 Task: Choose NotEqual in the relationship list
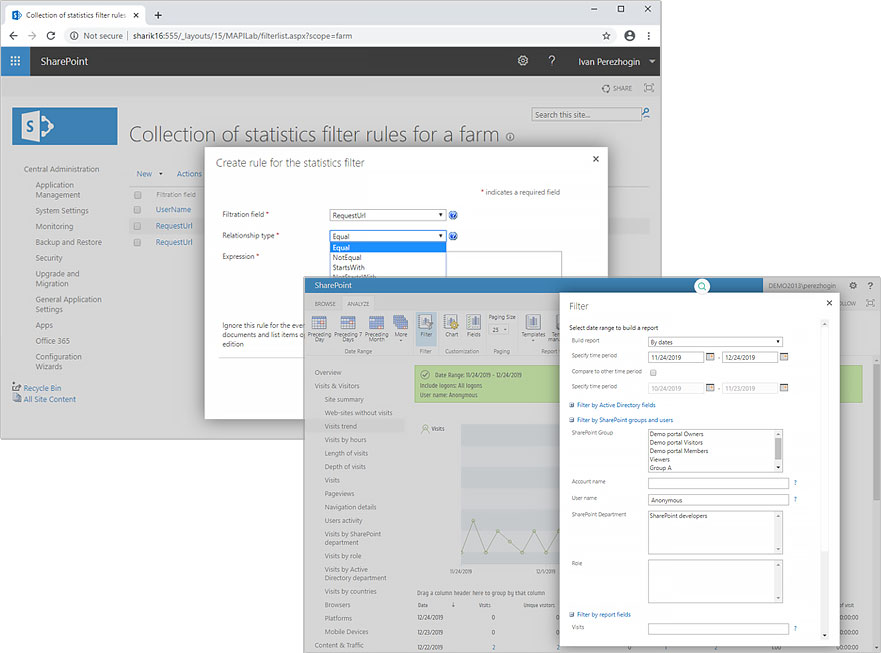[388, 257]
